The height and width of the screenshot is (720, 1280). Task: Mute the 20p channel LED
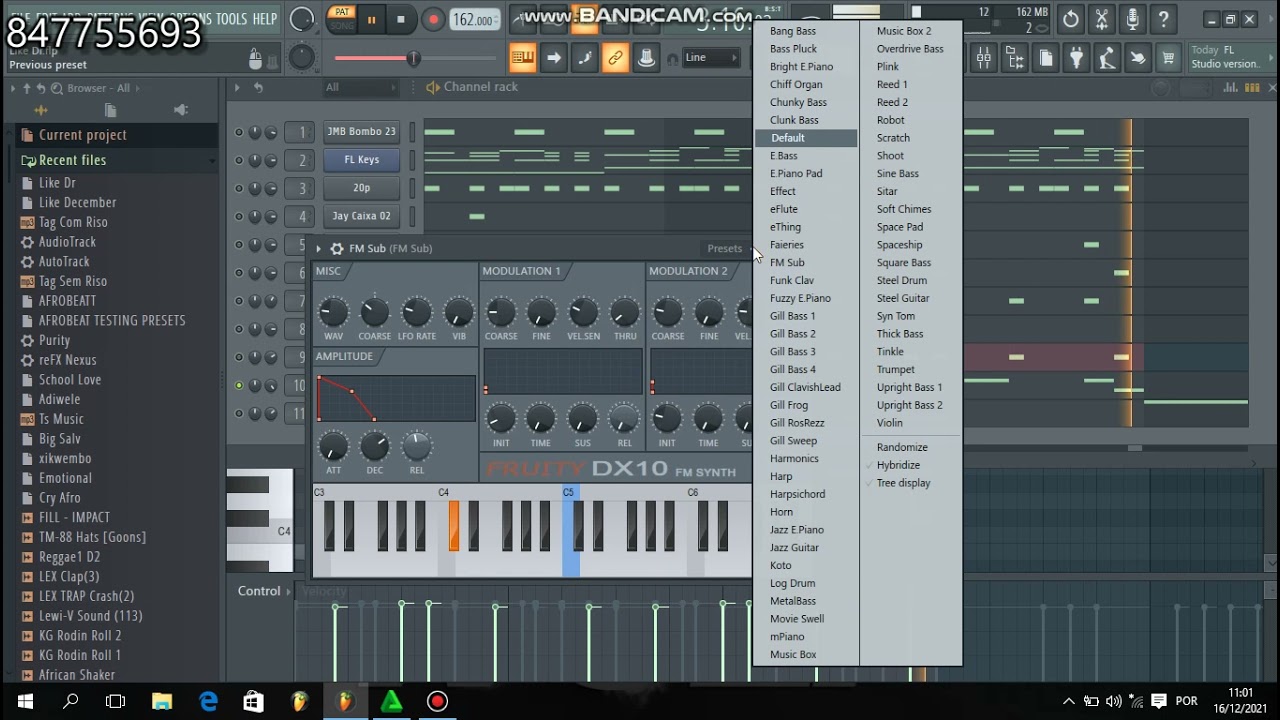tap(239, 188)
